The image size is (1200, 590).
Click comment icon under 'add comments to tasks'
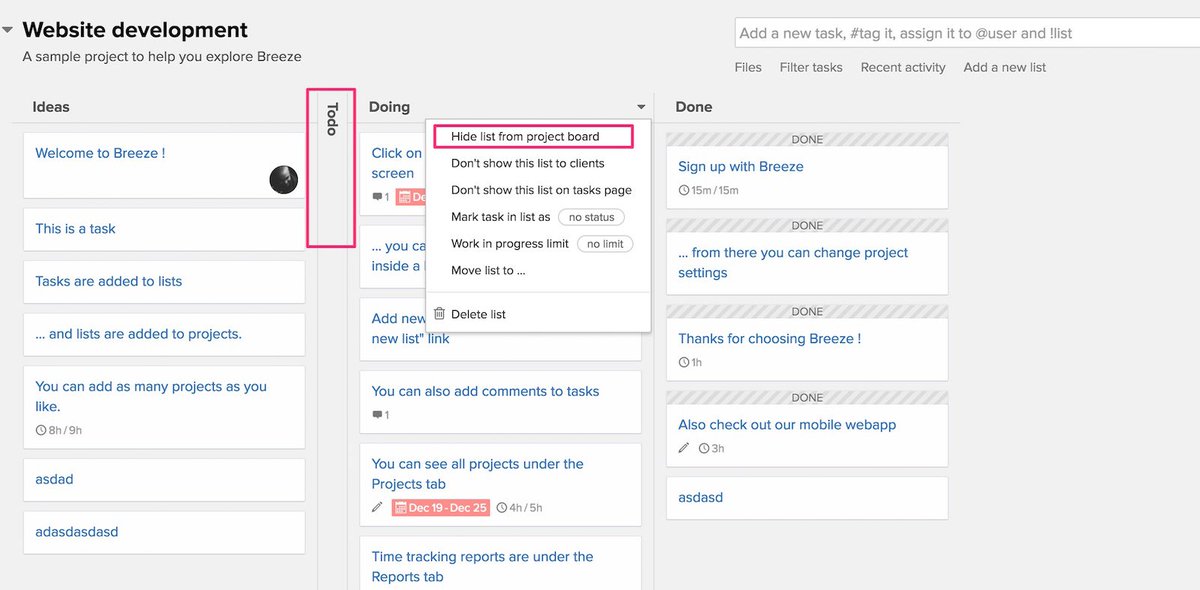tap(377, 415)
